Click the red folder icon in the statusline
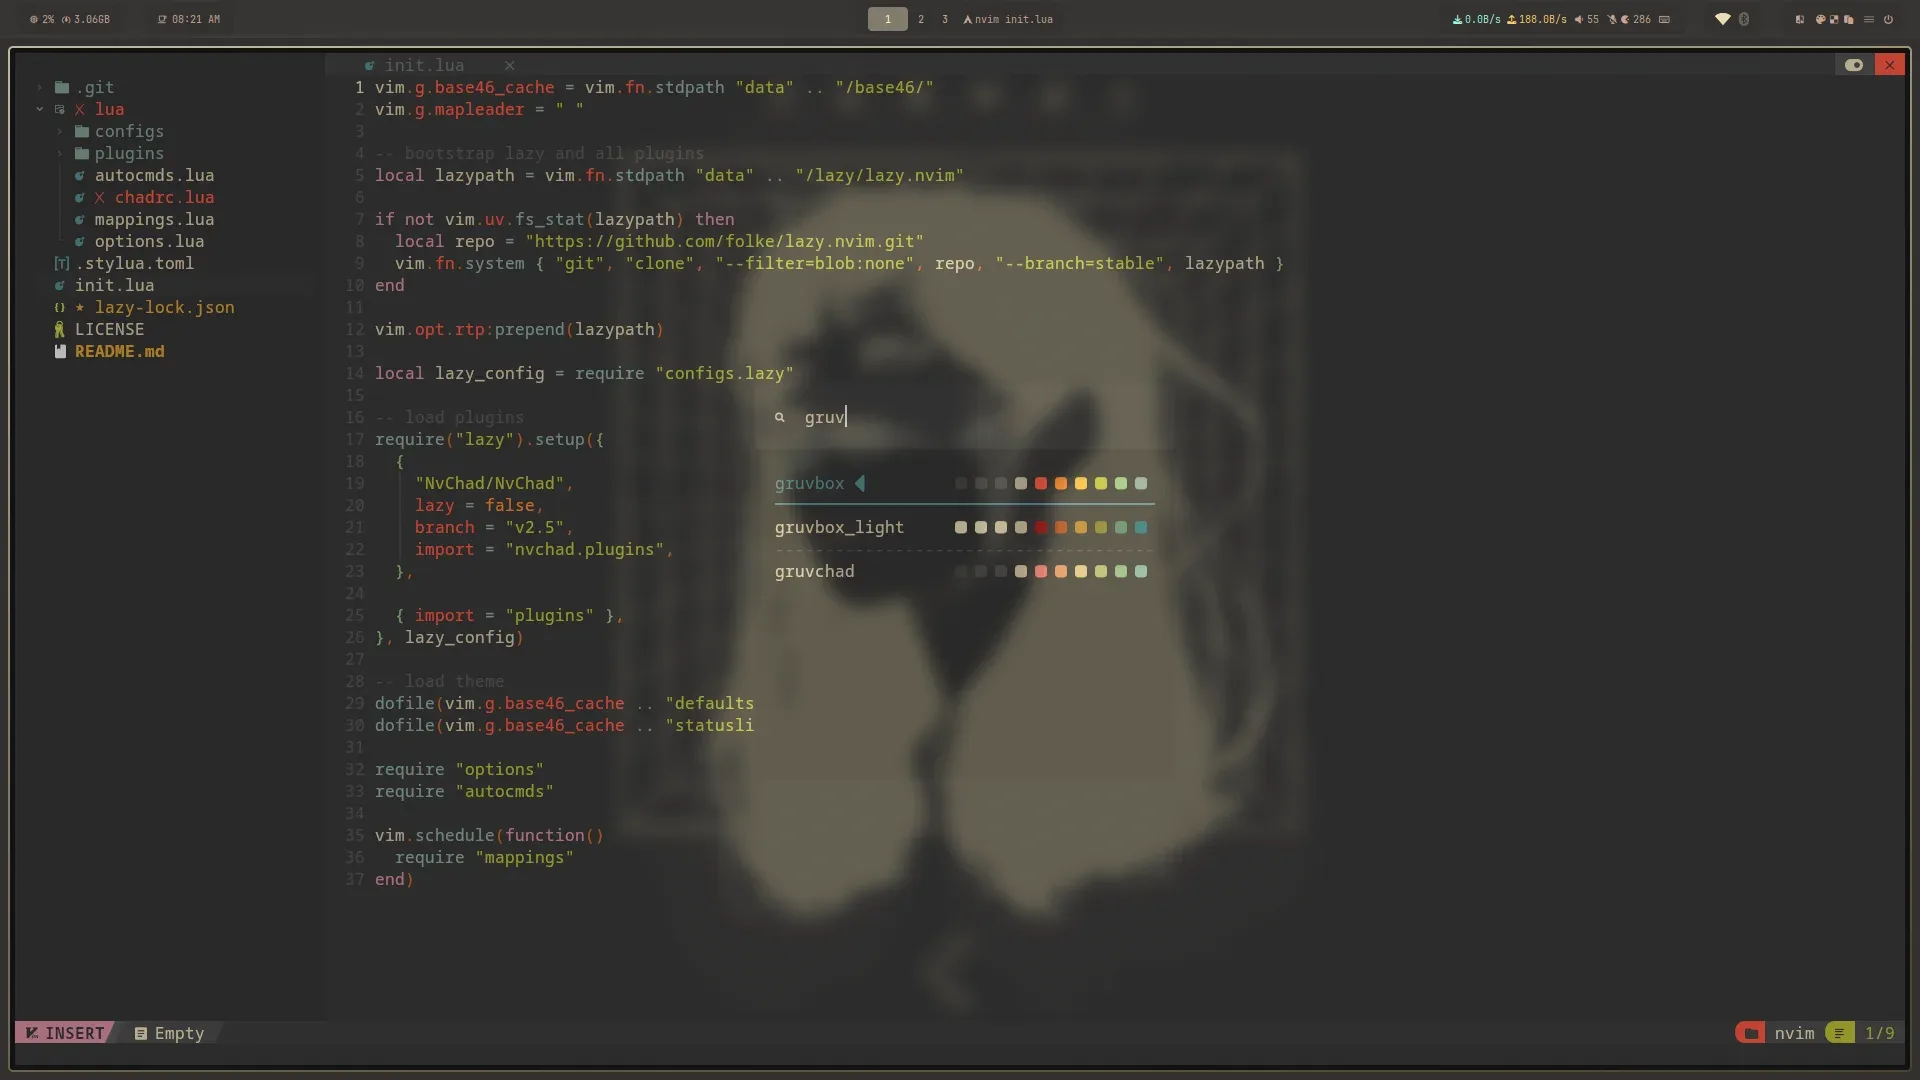 point(1750,1033)
